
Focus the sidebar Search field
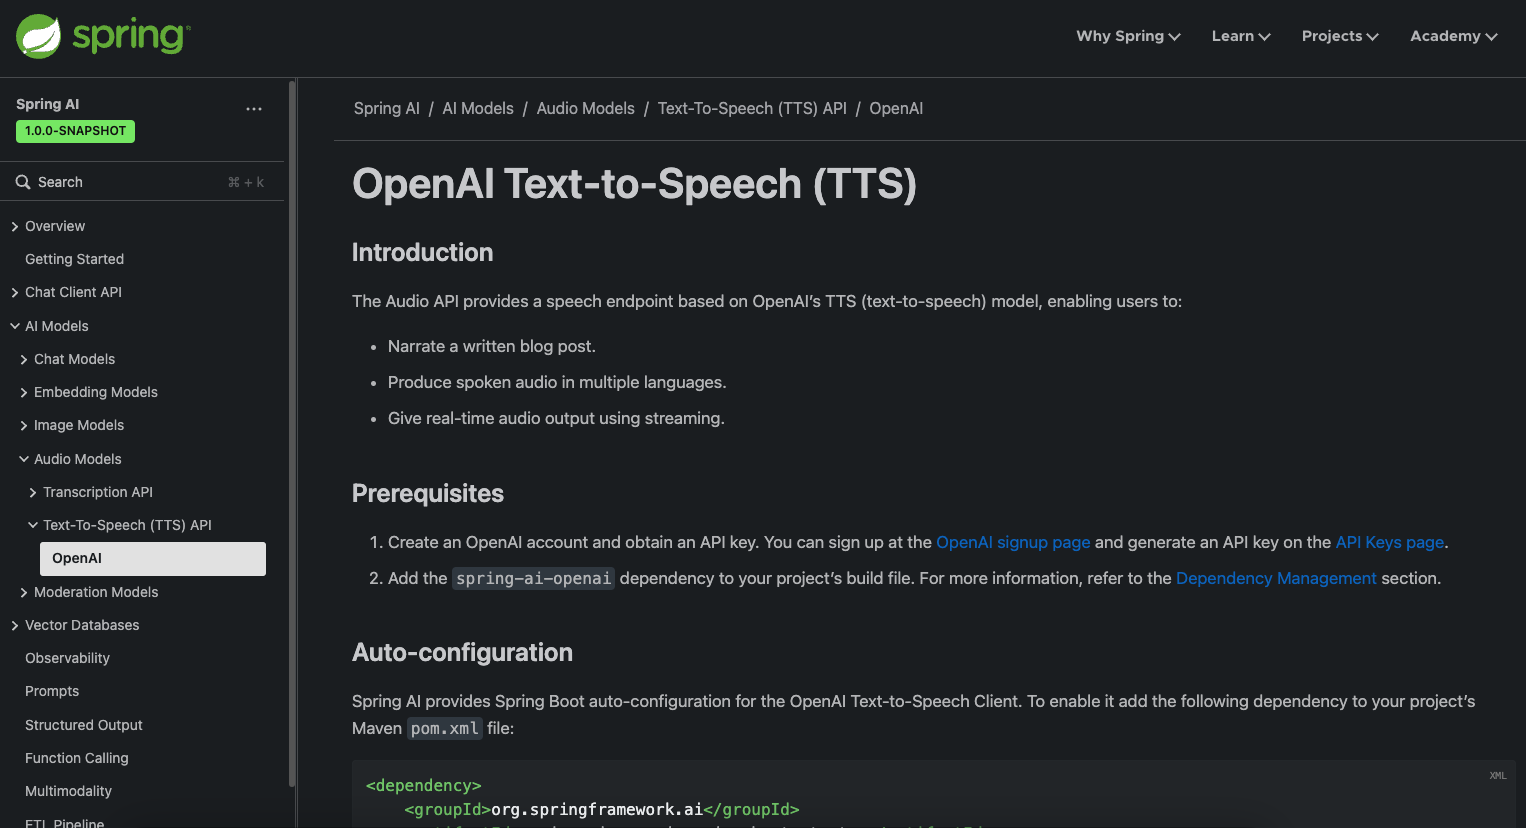pos(142,182)
